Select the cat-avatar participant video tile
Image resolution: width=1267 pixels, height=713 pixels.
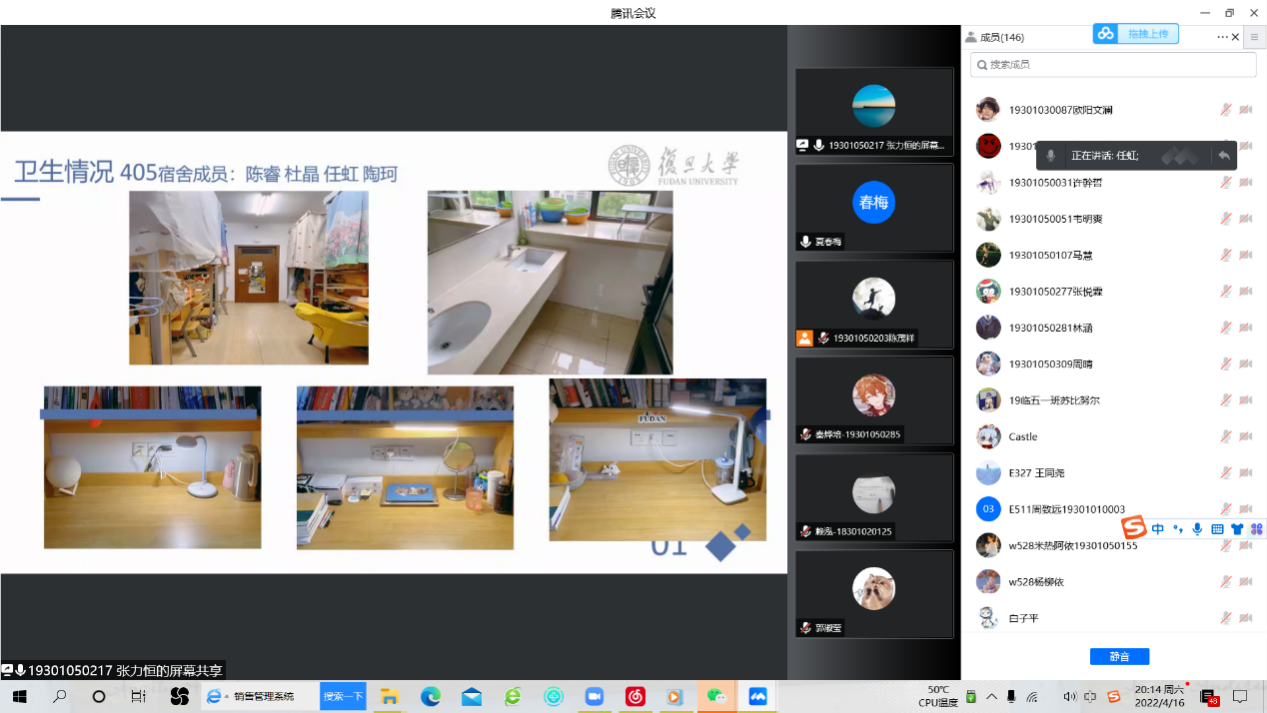pyautogui.click(x=874, y=593)
